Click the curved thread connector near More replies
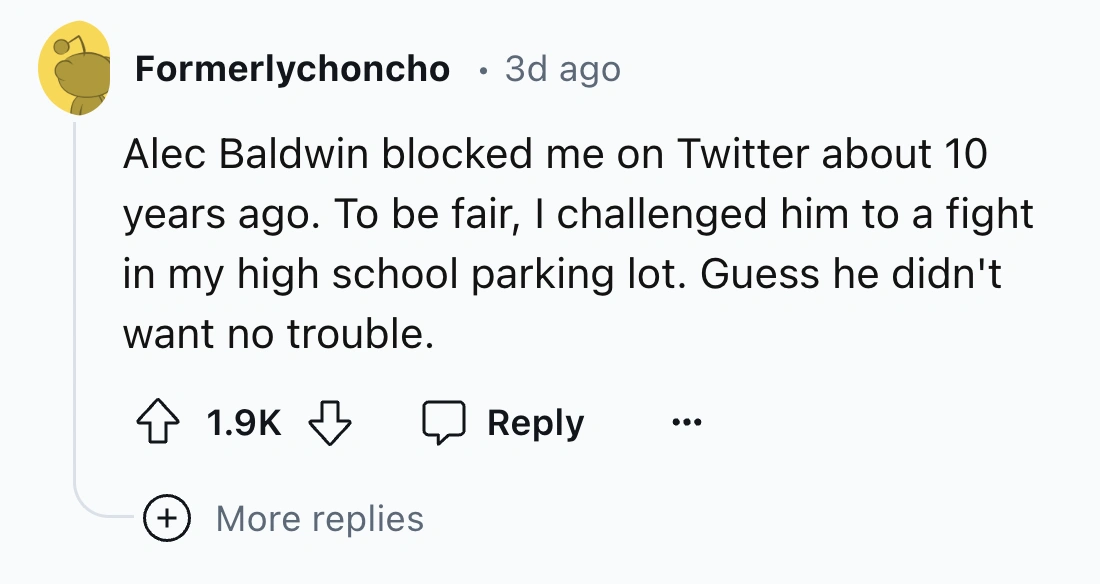The height and width of the screenshot is (584, 1100). pos(95,508)
